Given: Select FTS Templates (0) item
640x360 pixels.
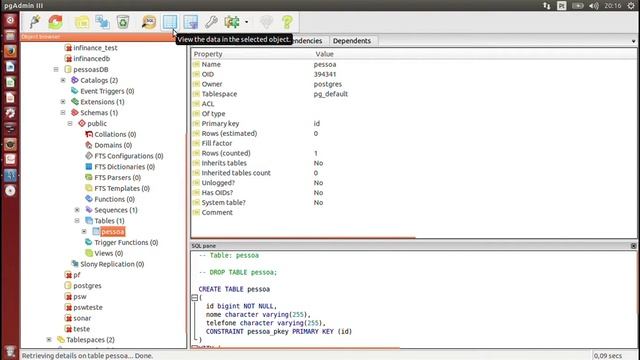Looking at the screenshot, I should [122, 188].
